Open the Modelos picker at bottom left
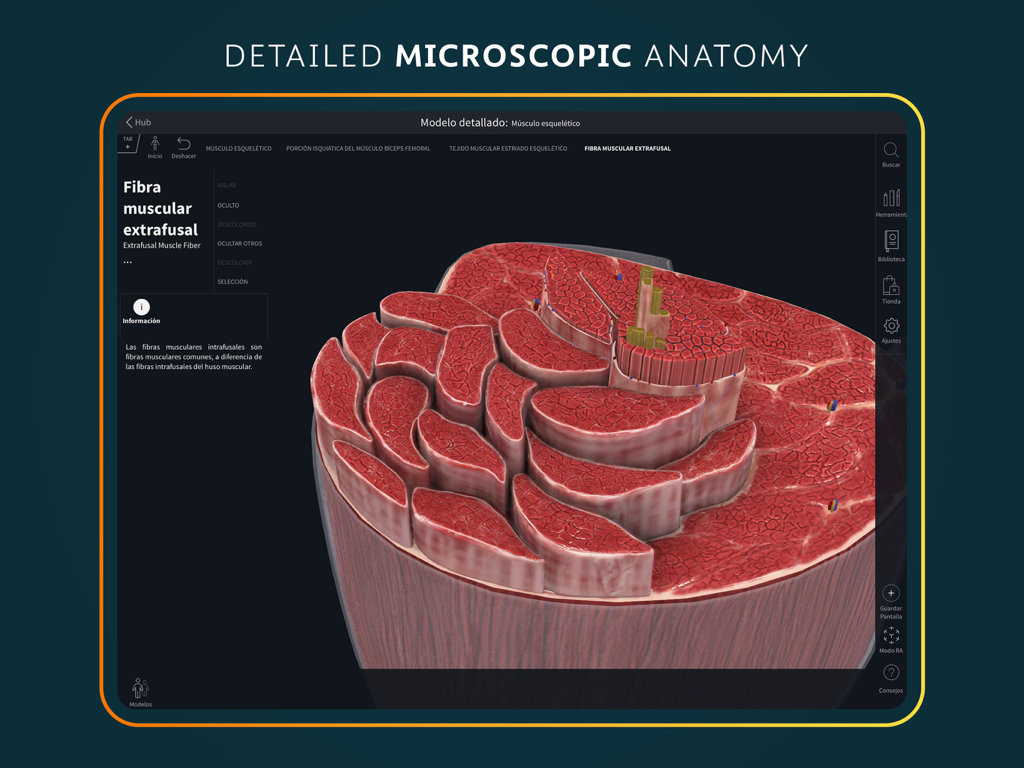 pos(140,690)
